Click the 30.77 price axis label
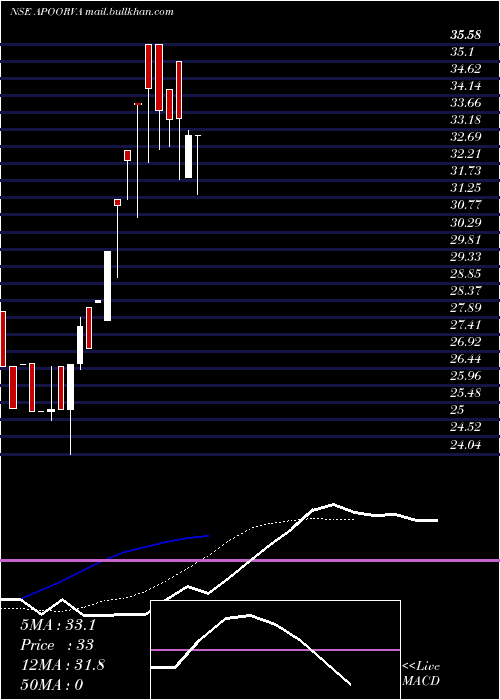The height and width of the screenshot is (700, 500). pos(466,205)
